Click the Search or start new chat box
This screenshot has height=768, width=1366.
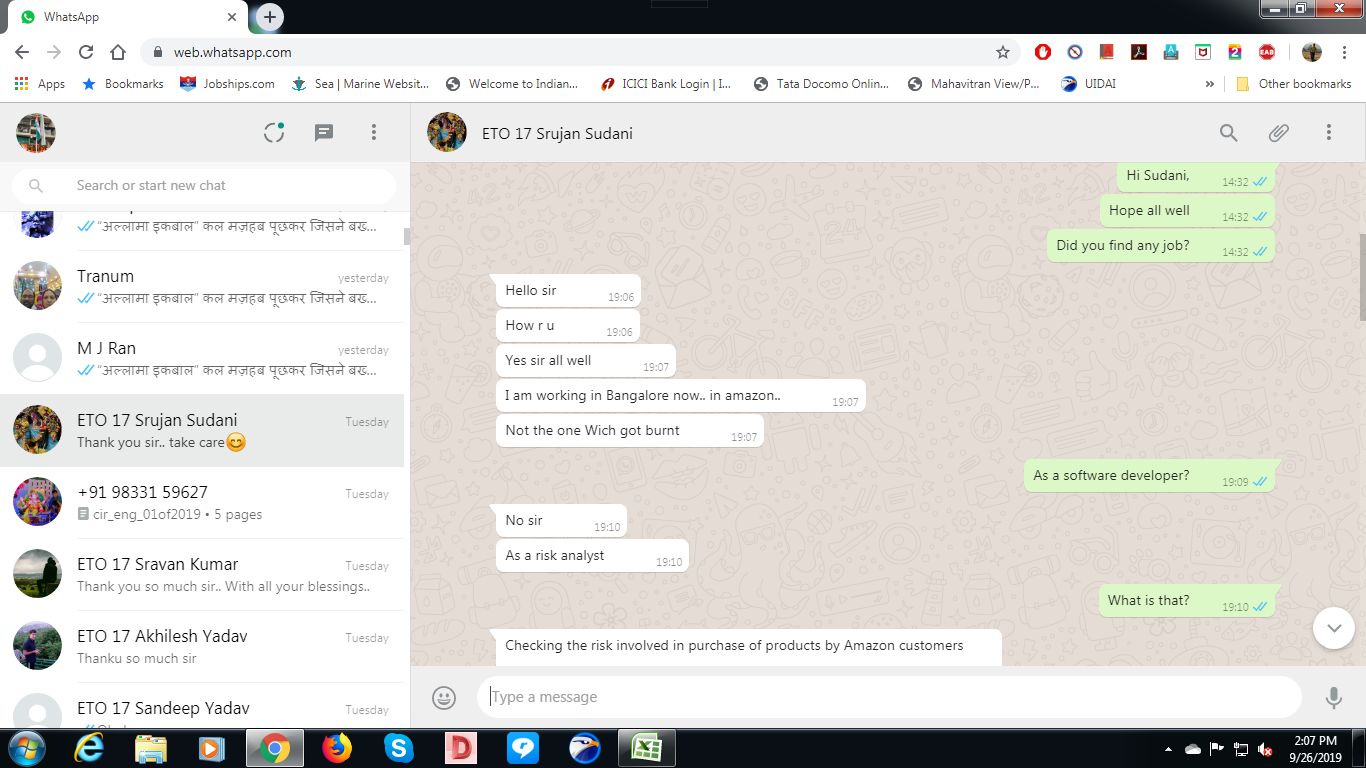tap(204, 185)
